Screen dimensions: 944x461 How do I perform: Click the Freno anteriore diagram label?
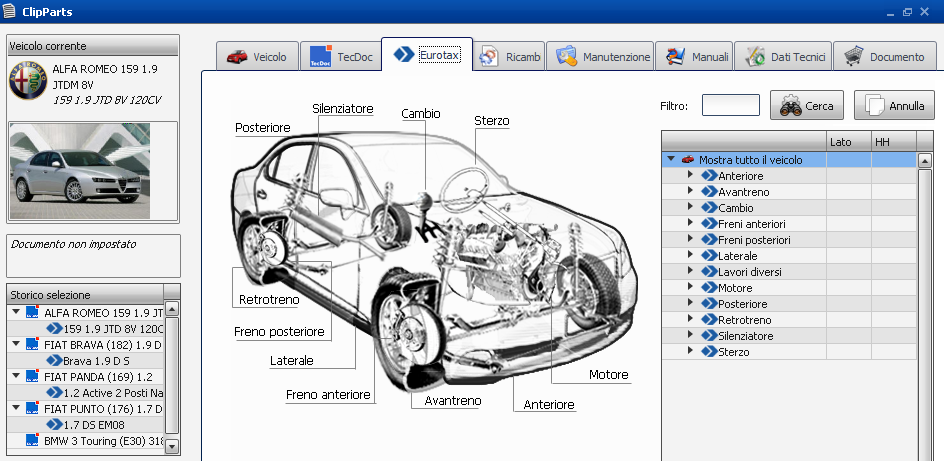point(328,394)
